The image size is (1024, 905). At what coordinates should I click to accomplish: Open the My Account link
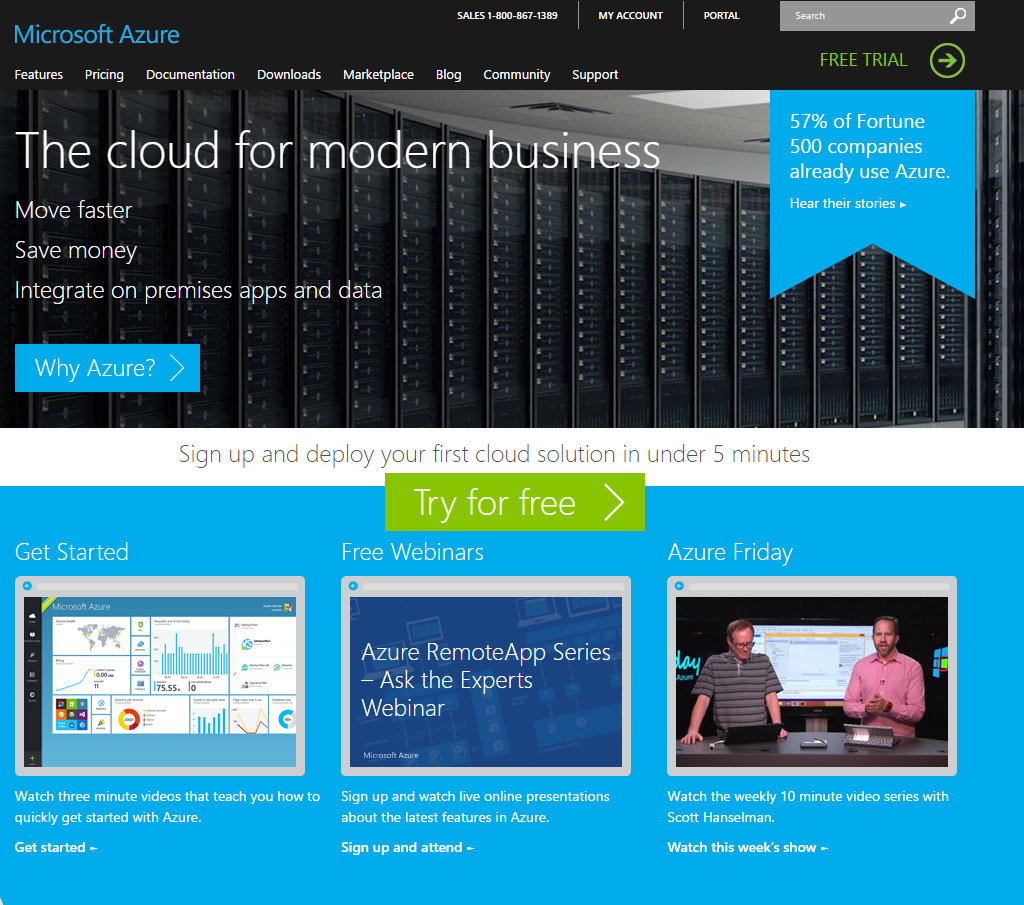tap(630, 16)
